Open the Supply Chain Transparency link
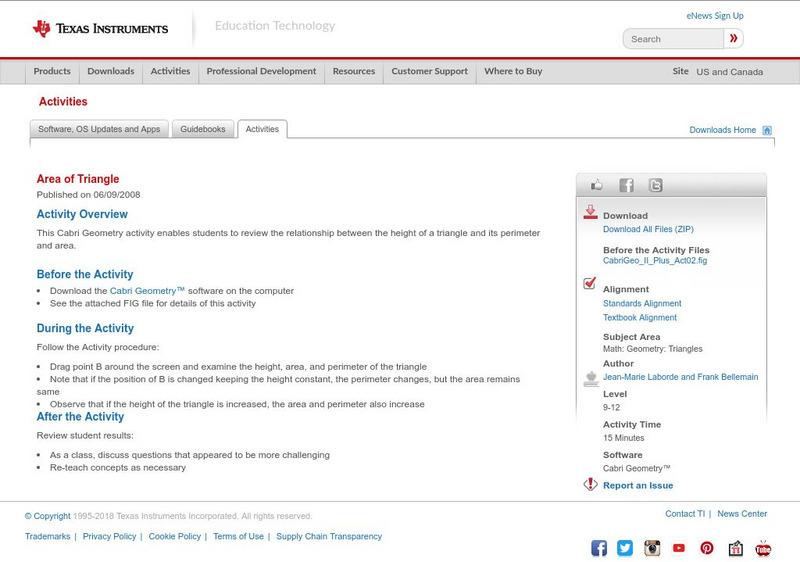800x562 pixels. (x=329, y=537)
